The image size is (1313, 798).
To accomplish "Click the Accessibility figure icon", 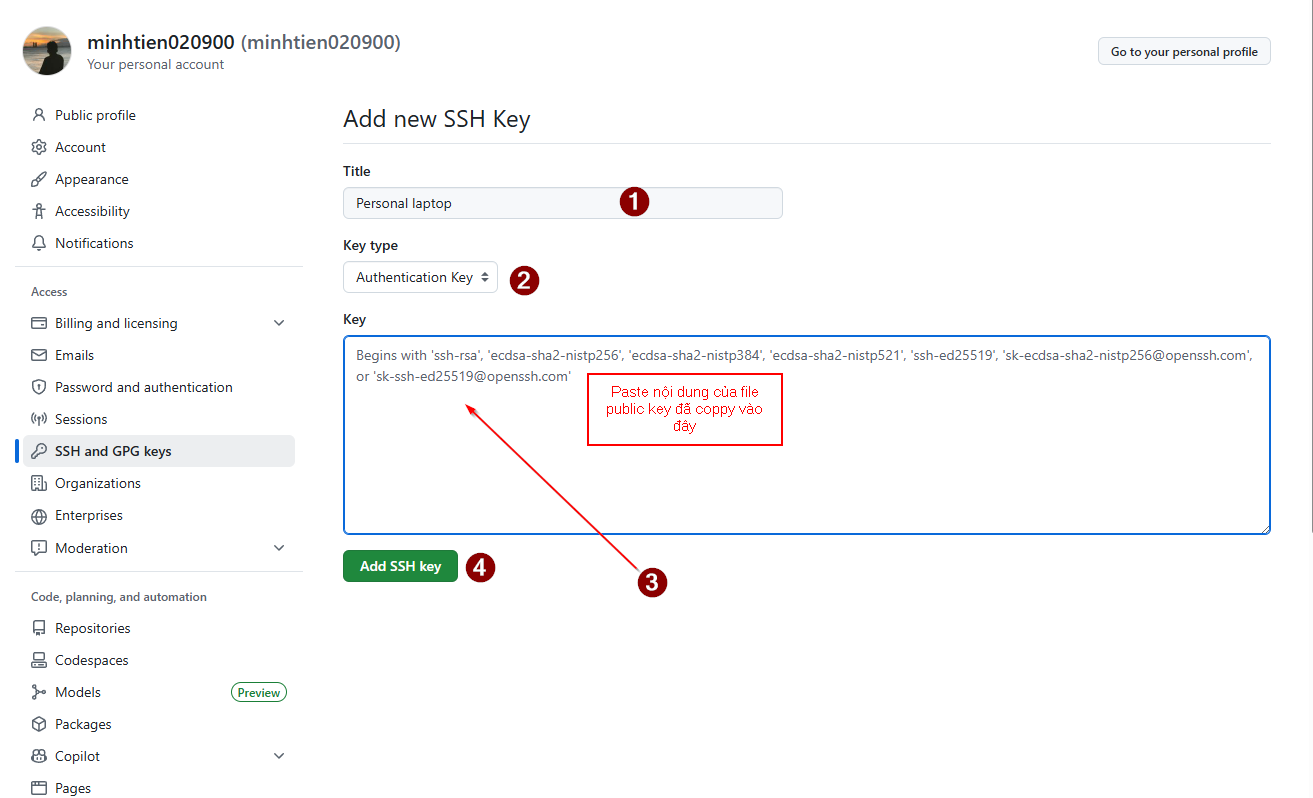I will (39, 211).
